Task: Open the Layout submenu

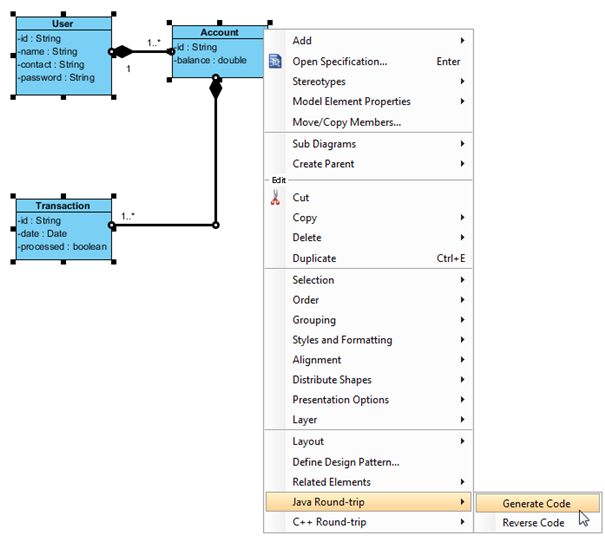Action: tap(368, 441)
